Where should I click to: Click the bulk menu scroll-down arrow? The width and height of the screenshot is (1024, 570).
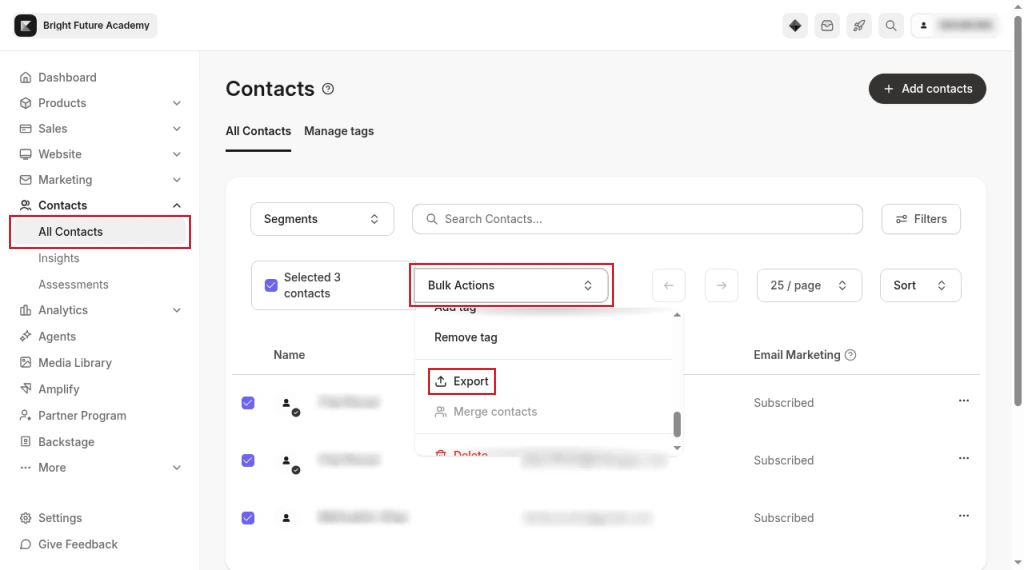pyautogui.click(x=677, y=448)
